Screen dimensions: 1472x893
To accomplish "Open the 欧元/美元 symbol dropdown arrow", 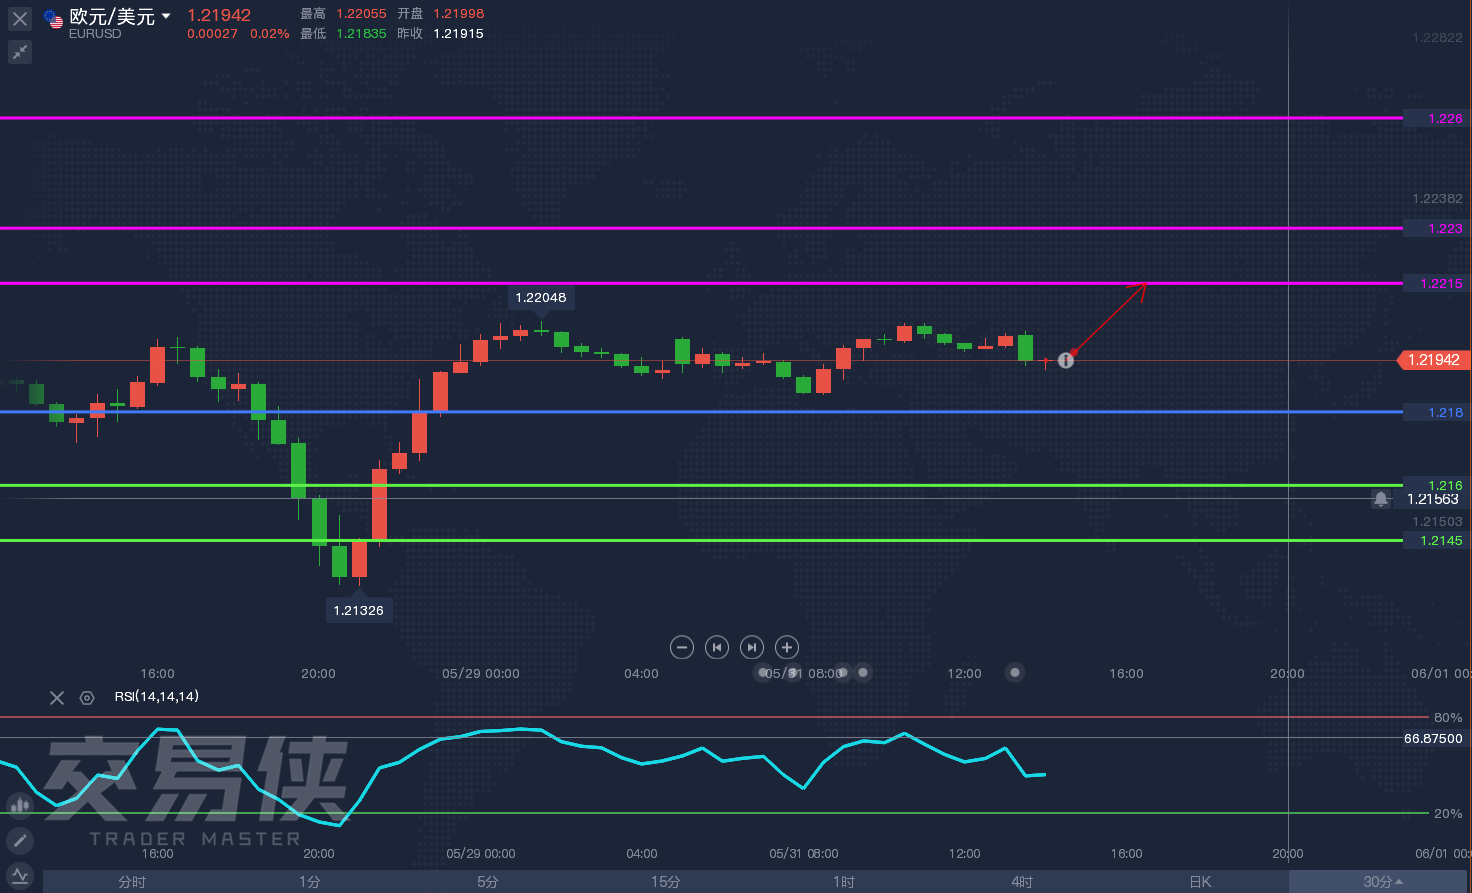I will tap(166, 16).
